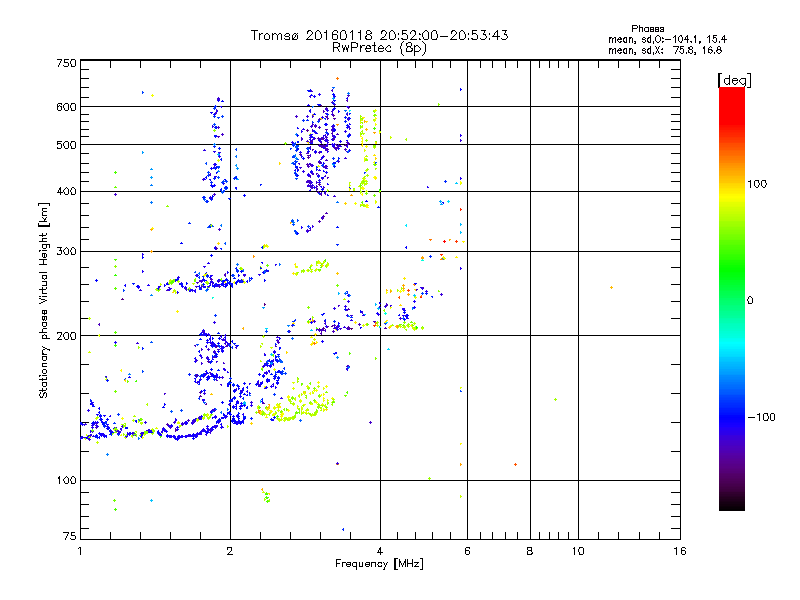Click the y-axis tick label '200'
The width and height of the screenshot is (800, 600).
[66, 336]
